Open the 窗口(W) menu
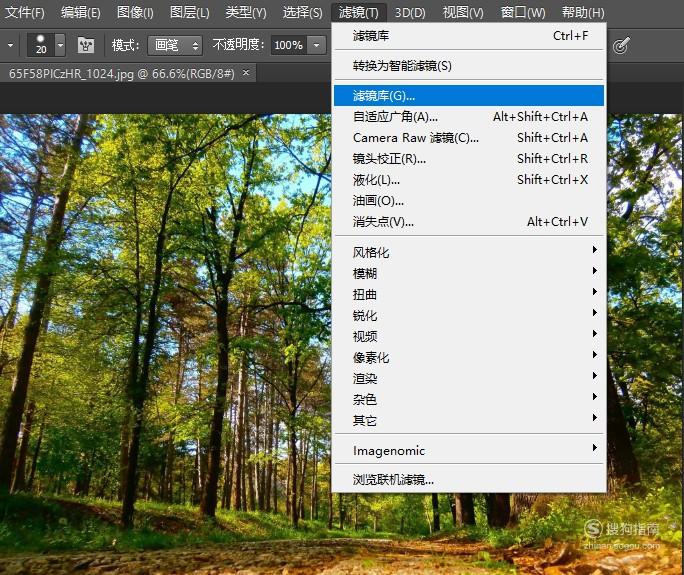 (x=523, y=12)
